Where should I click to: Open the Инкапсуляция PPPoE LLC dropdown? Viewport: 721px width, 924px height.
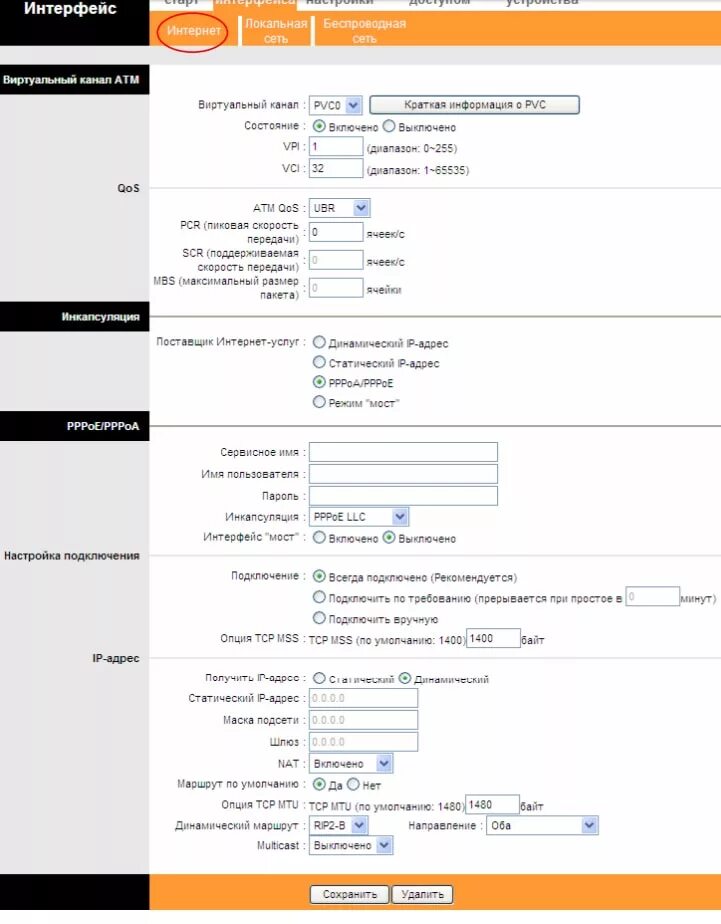(x=359, y=517)
